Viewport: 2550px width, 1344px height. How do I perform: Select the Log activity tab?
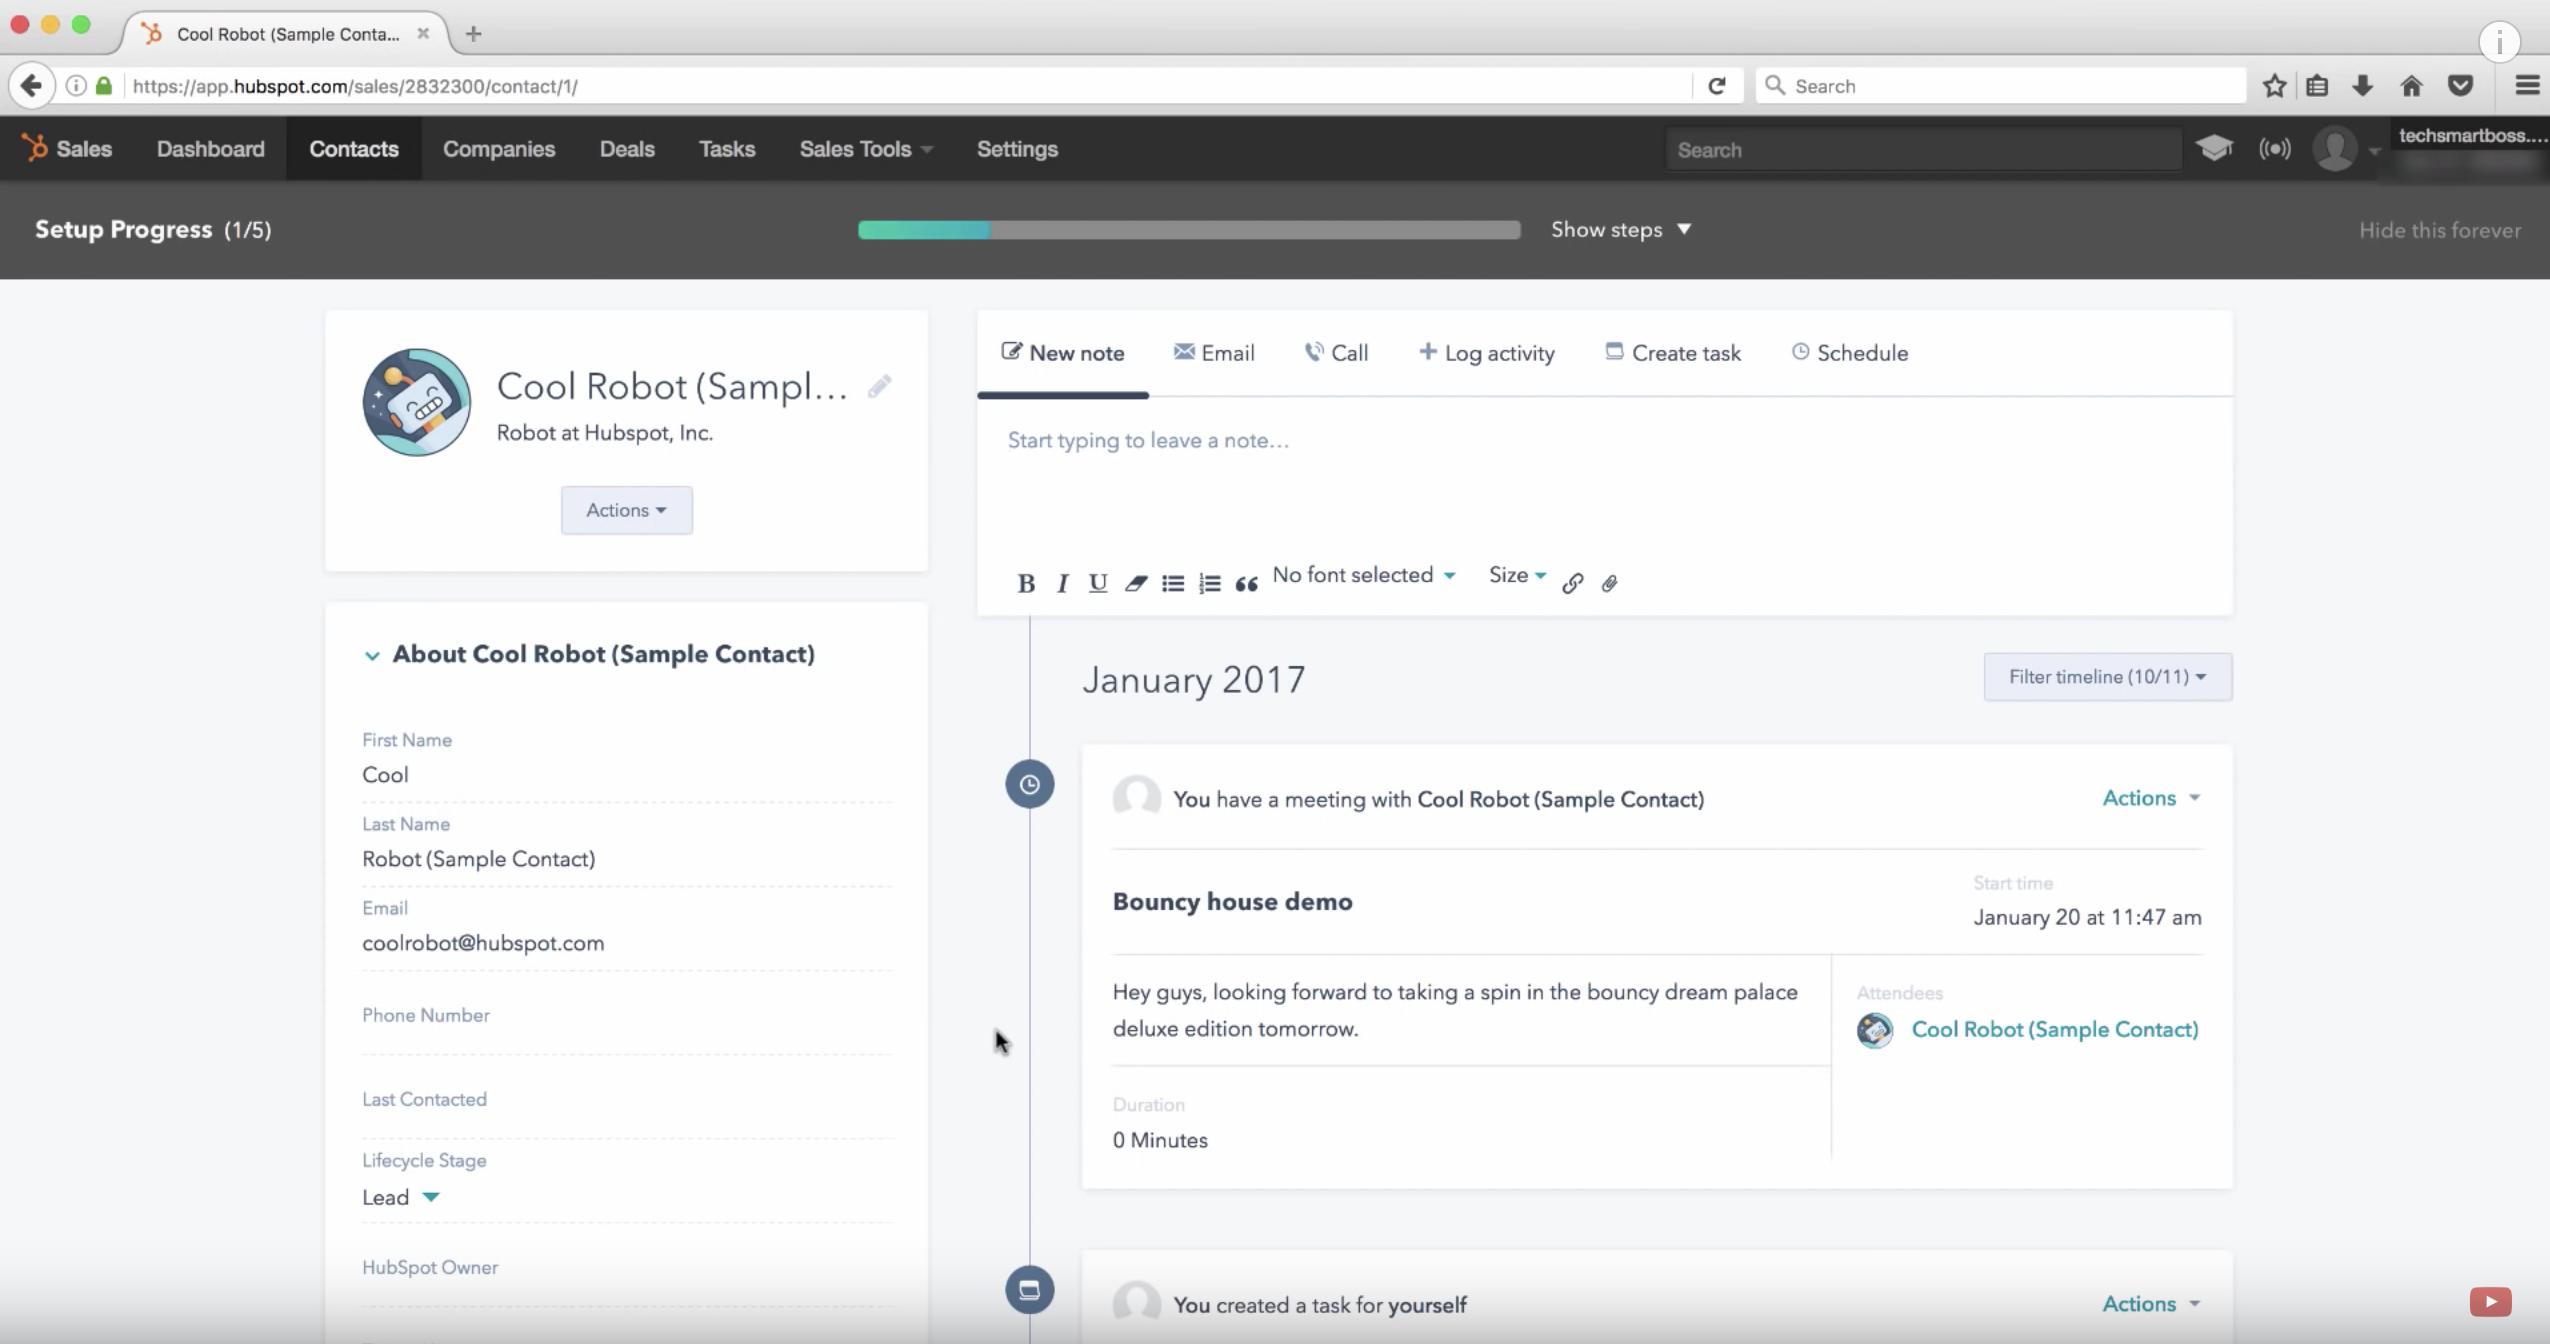1487,353
